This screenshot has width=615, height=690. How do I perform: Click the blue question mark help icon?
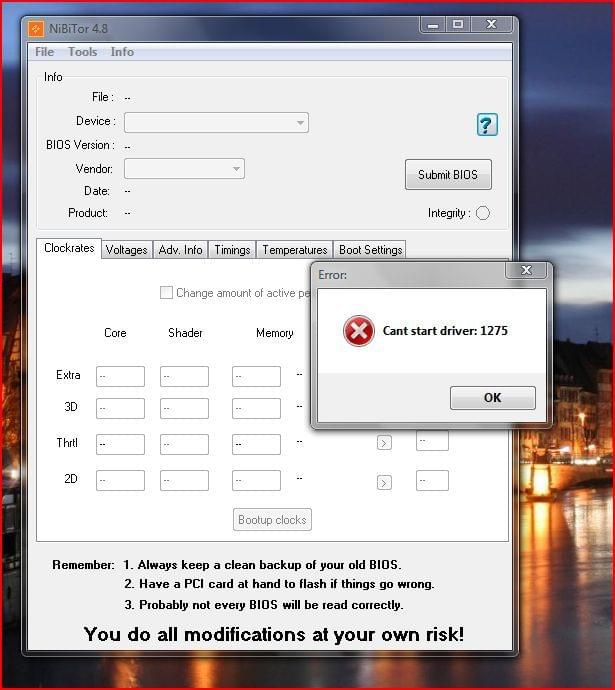(487, 125)
